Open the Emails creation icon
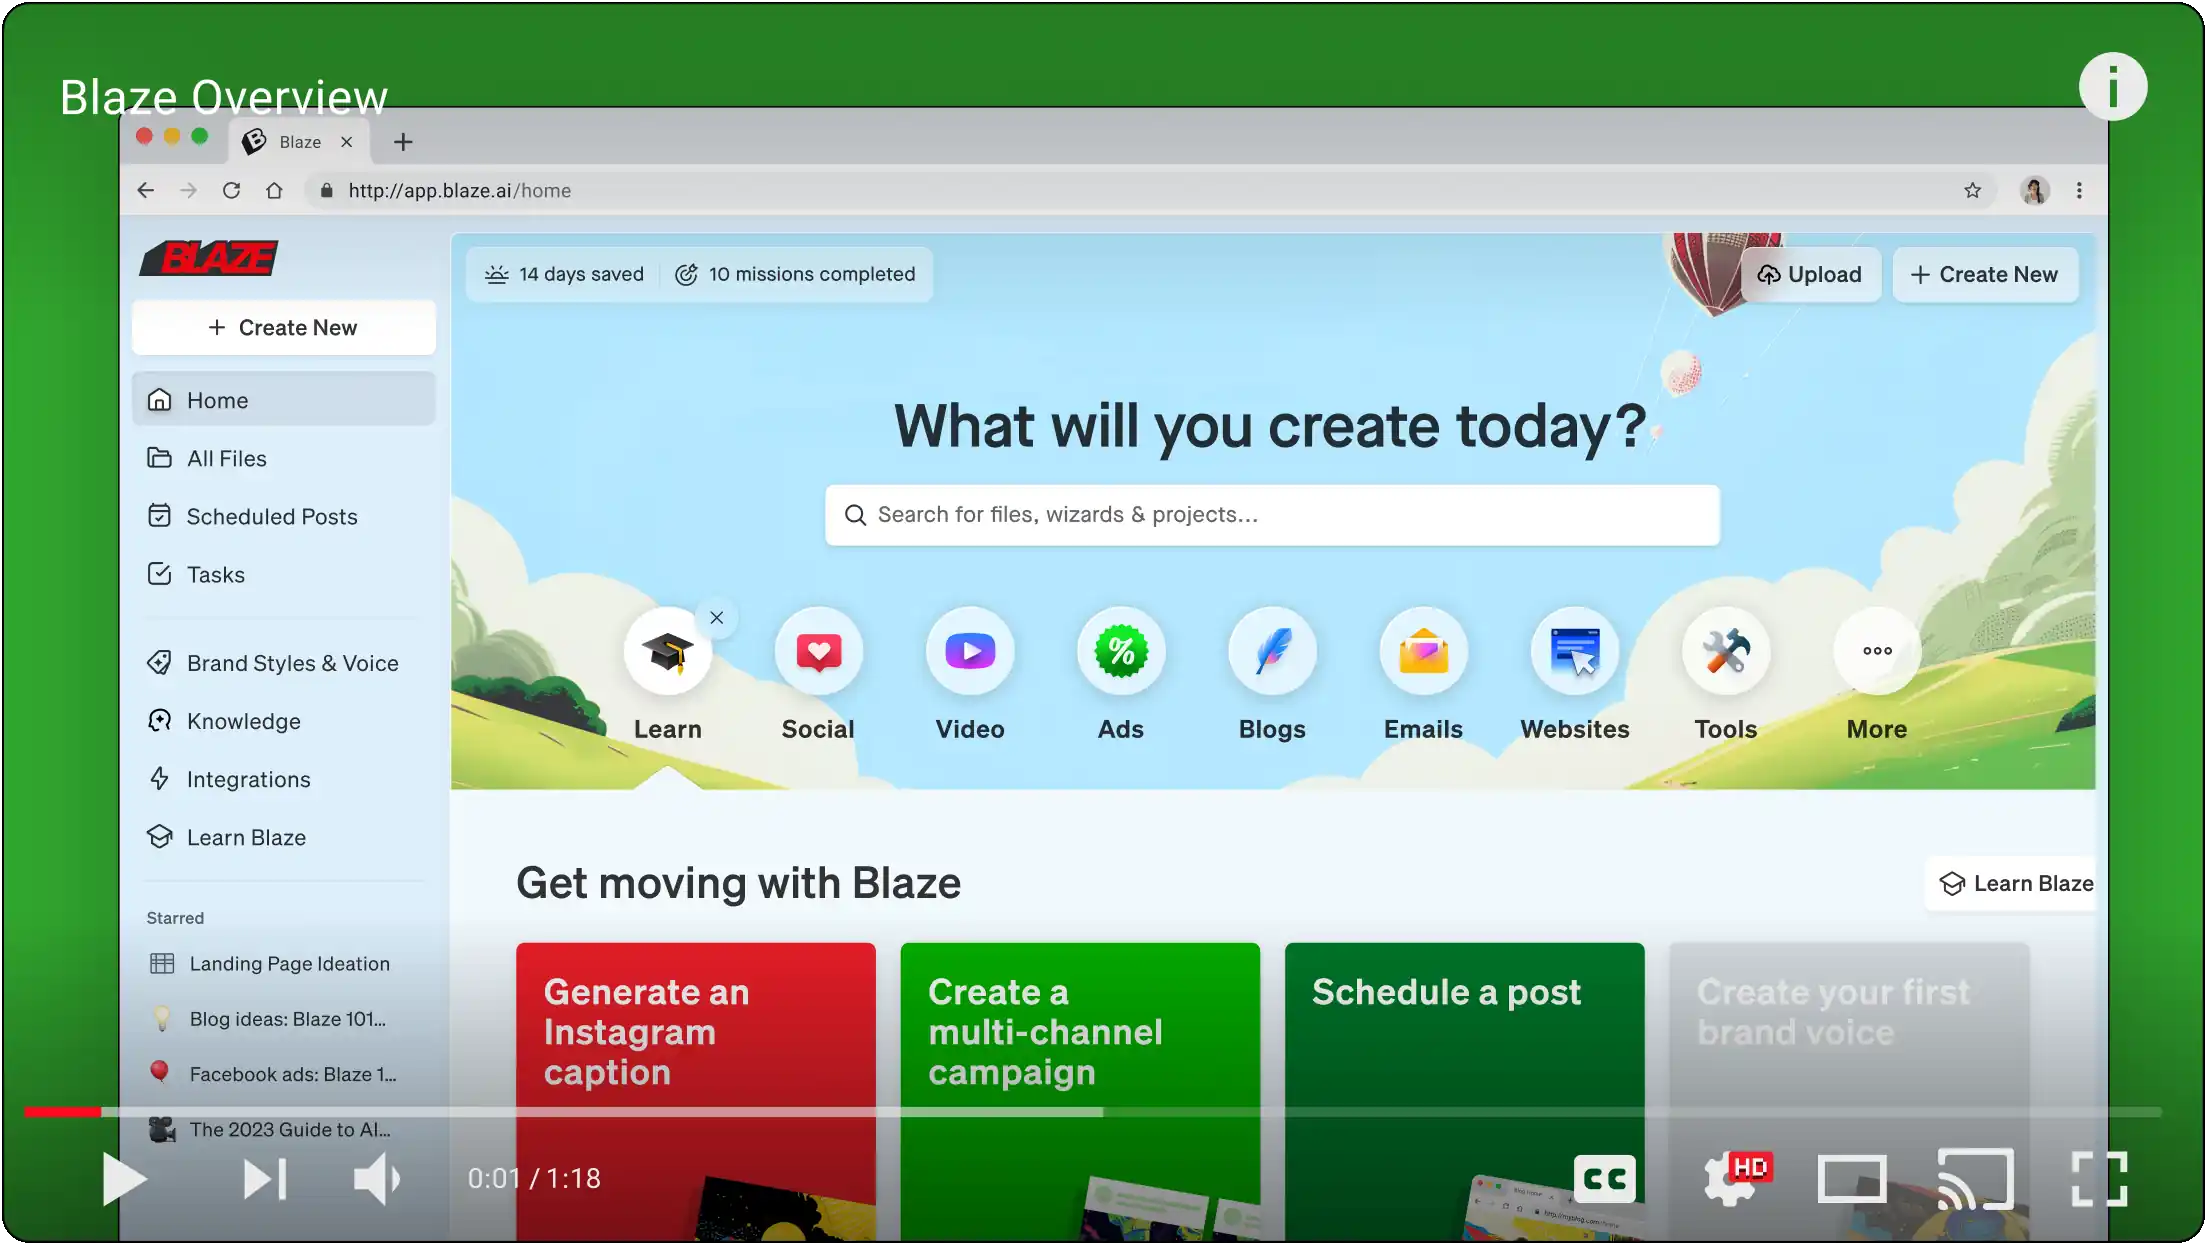 [x=1423, y=651]
